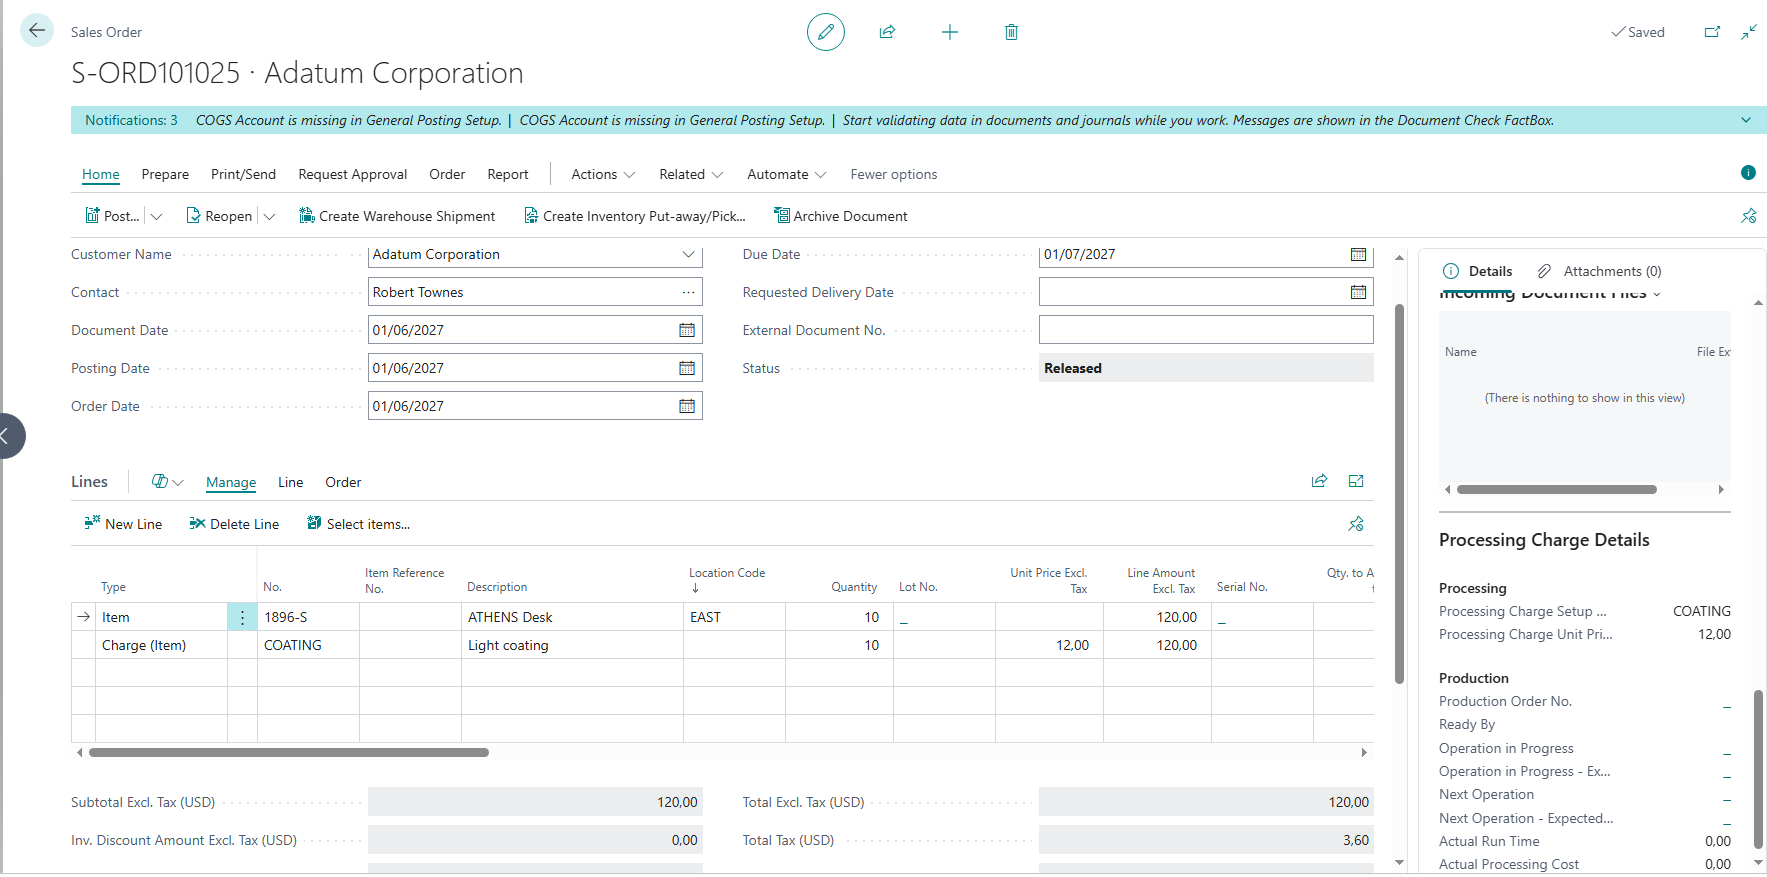Click Incoming Document Files horizontal scrollbar
The width and height of the screenshot is (1767, 877).
point(1556,490)
